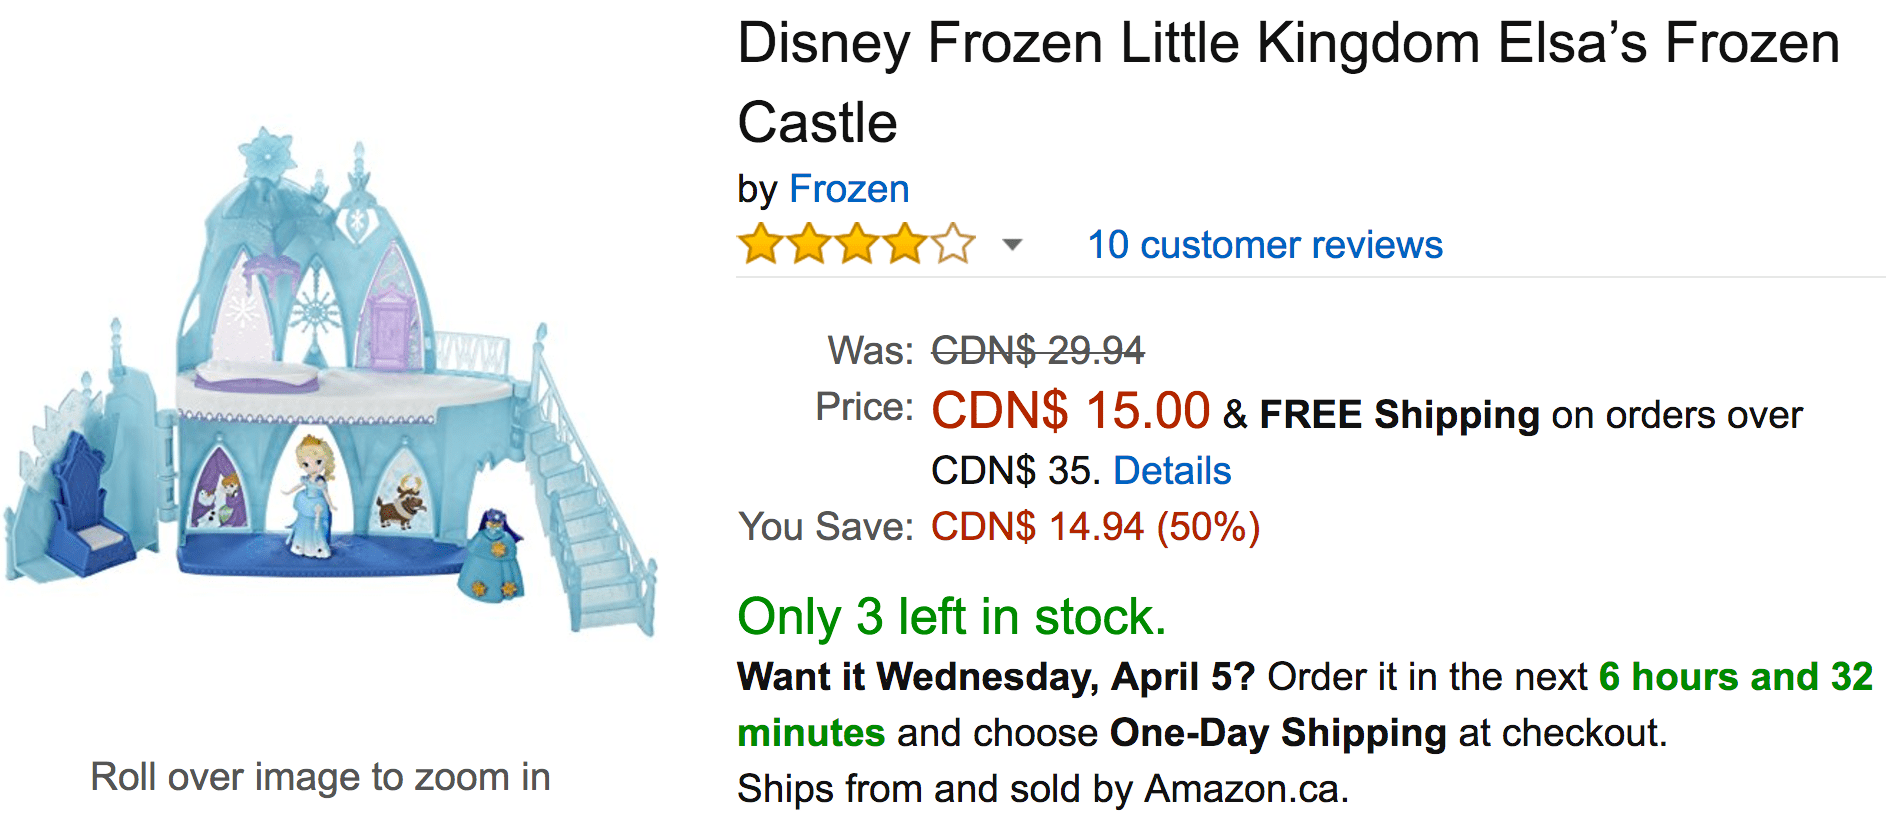The height and width of the screenshot is (820, 1886).
Task: Click the CDN$ 14.94 (50%) savings amount
Action: click(x=1095, y=527)
